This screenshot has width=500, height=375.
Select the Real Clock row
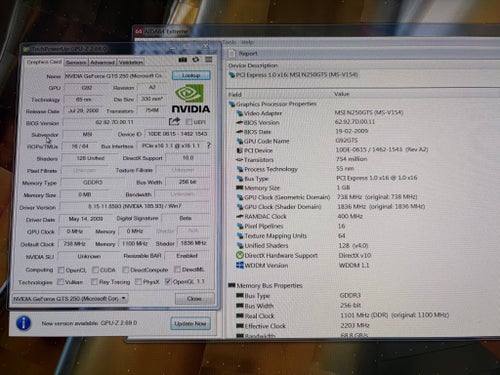click(x=343, y=315)
